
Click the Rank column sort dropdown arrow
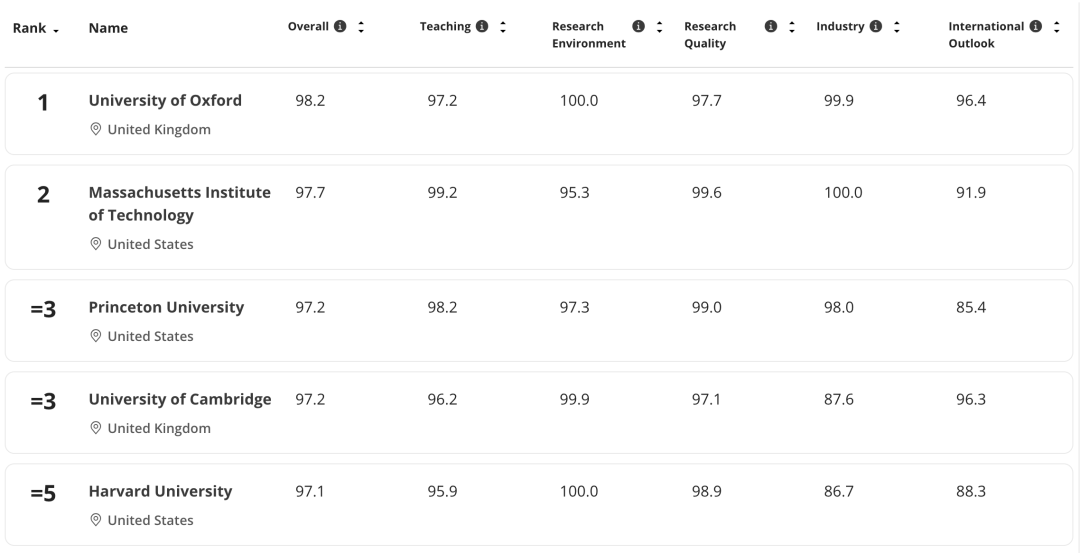tap(55, 30)
